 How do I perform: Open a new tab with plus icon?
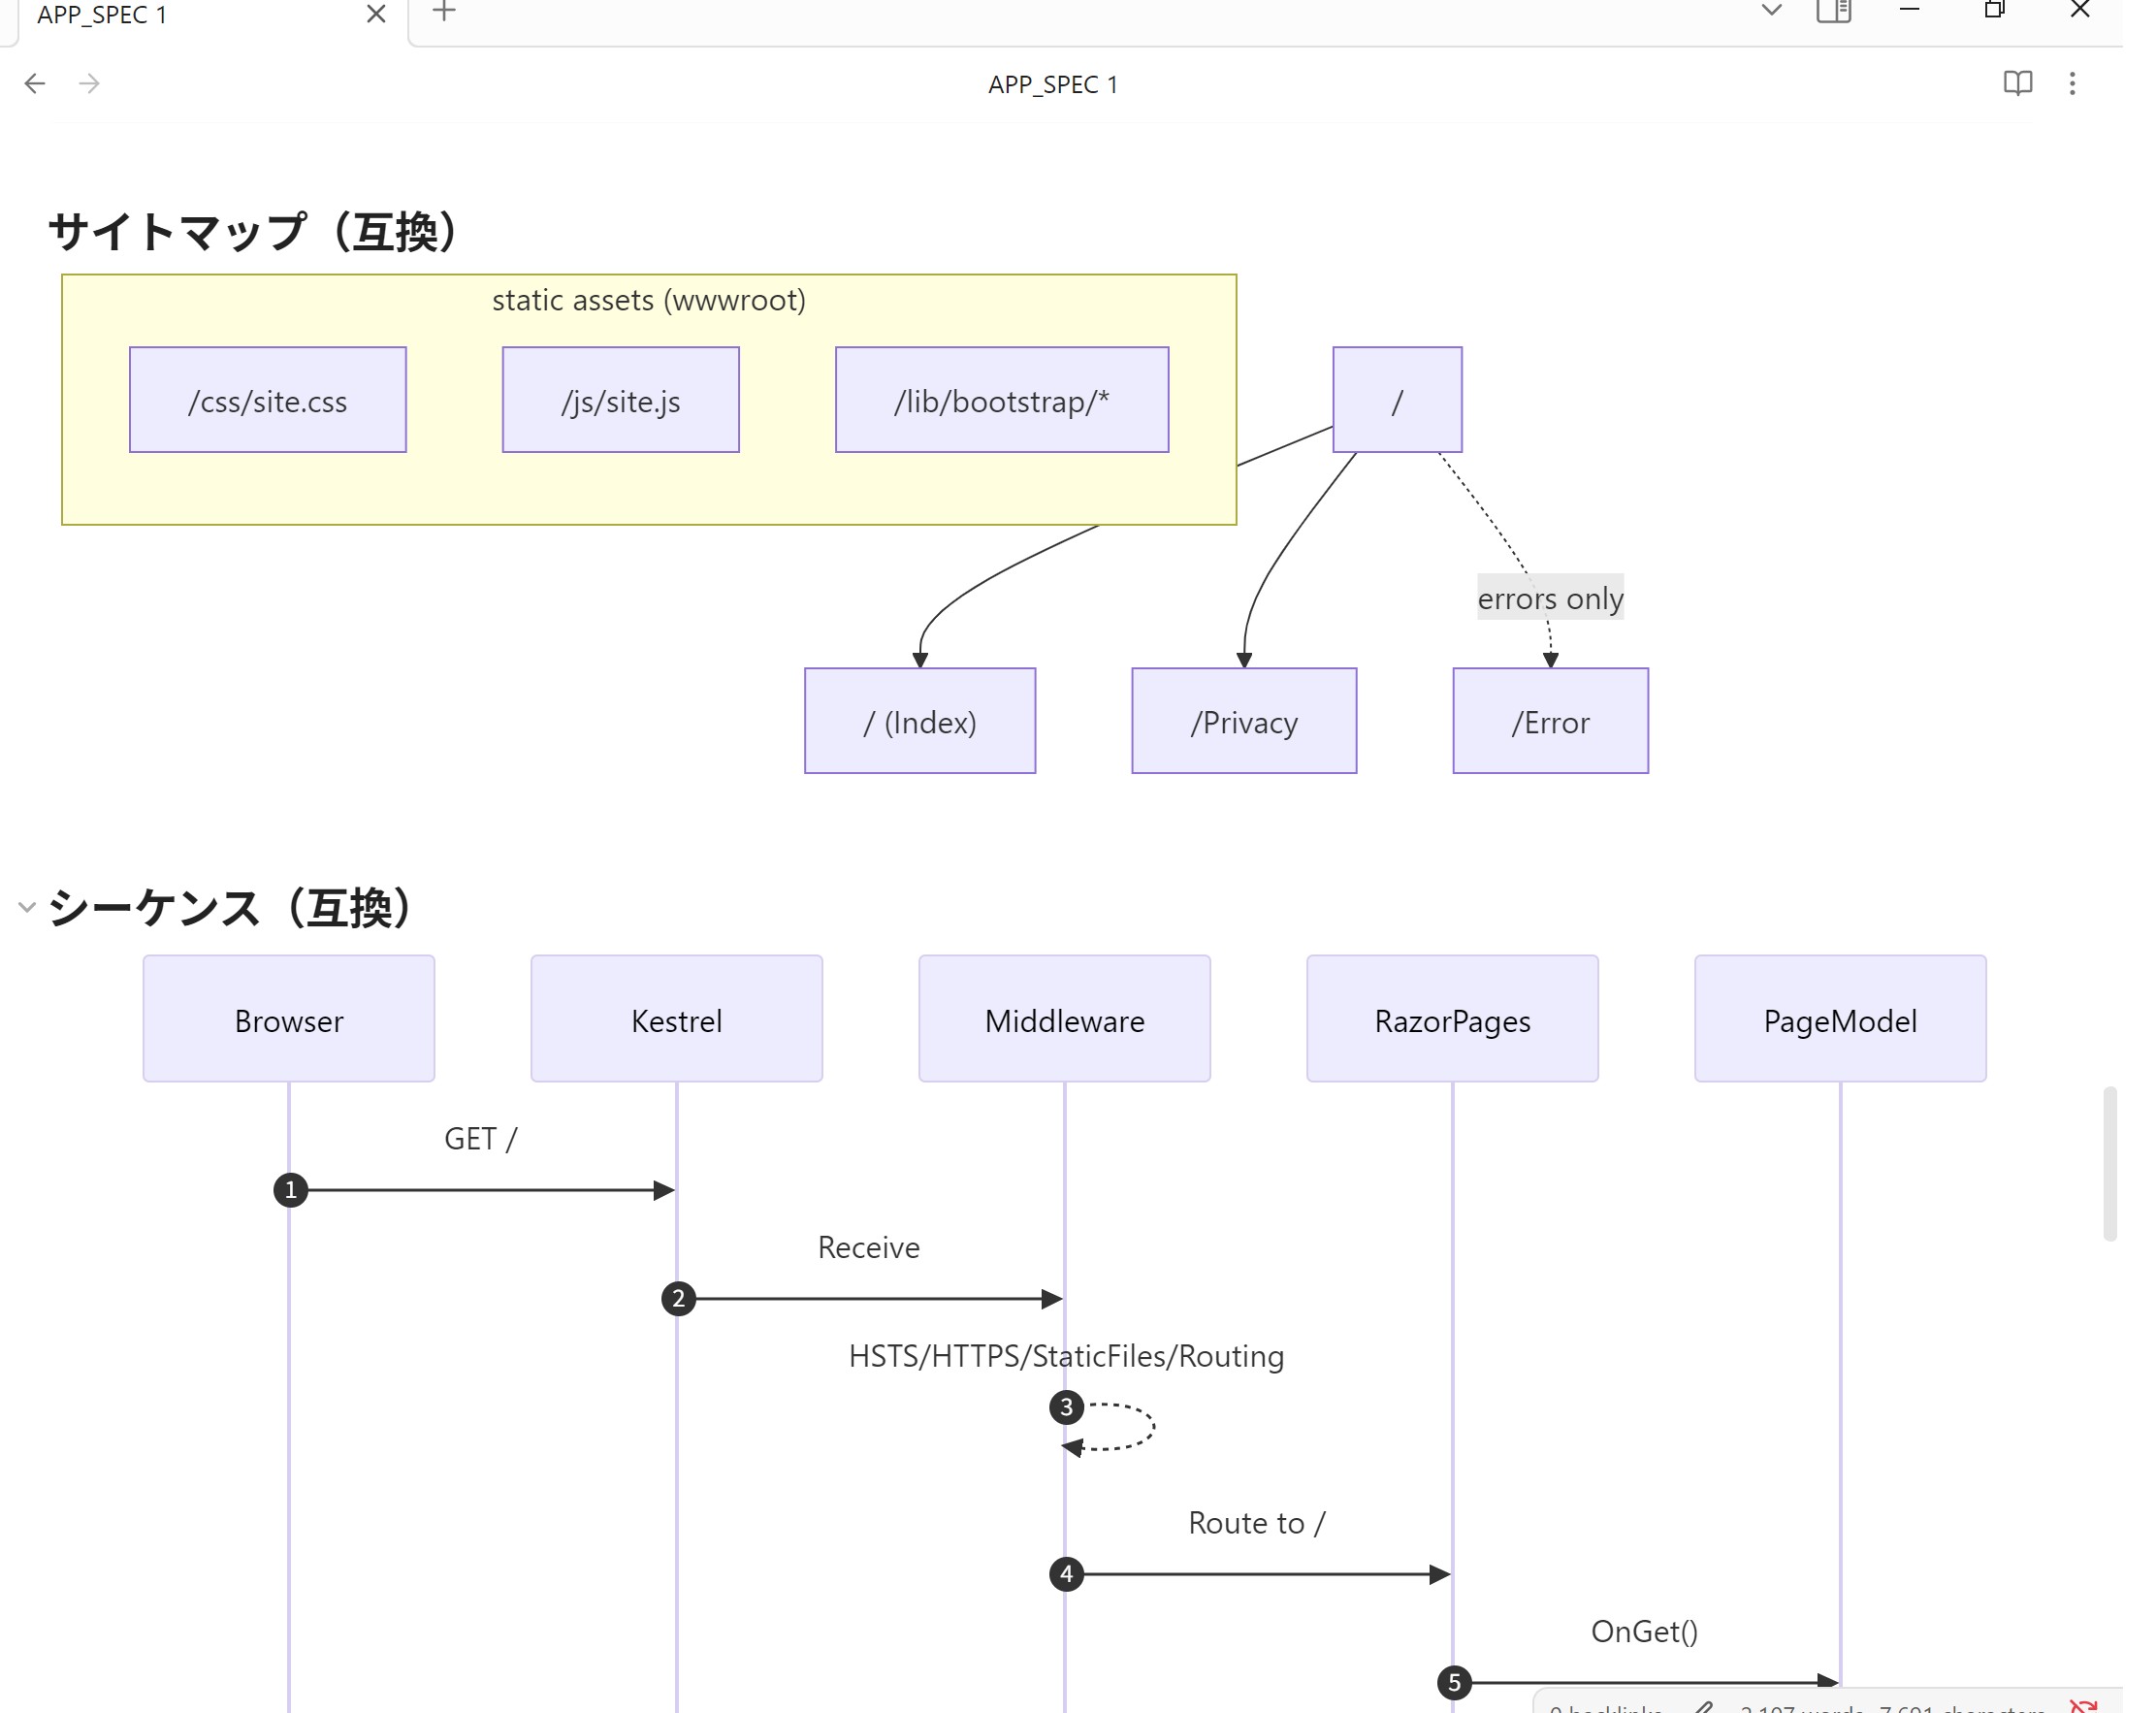[444, 12]
